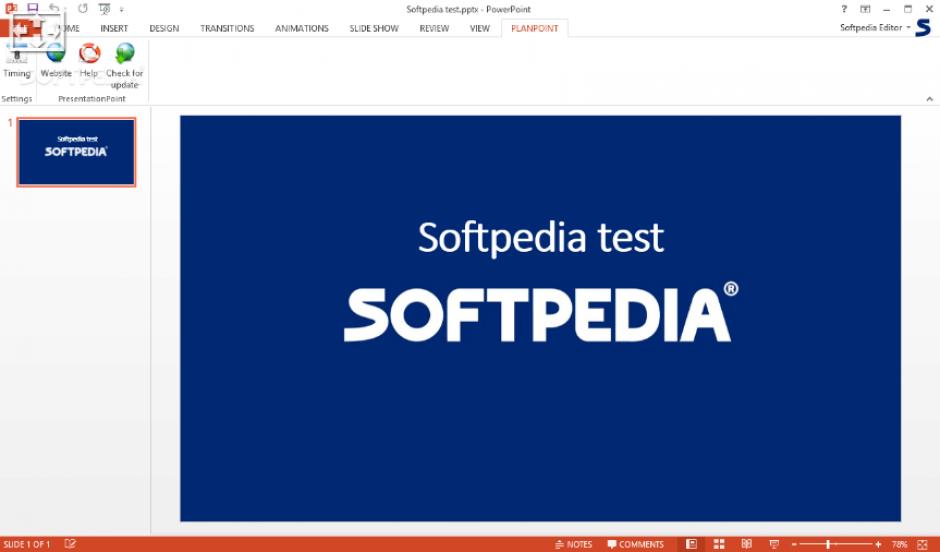Toggle the Notes pane

point(572,544)
